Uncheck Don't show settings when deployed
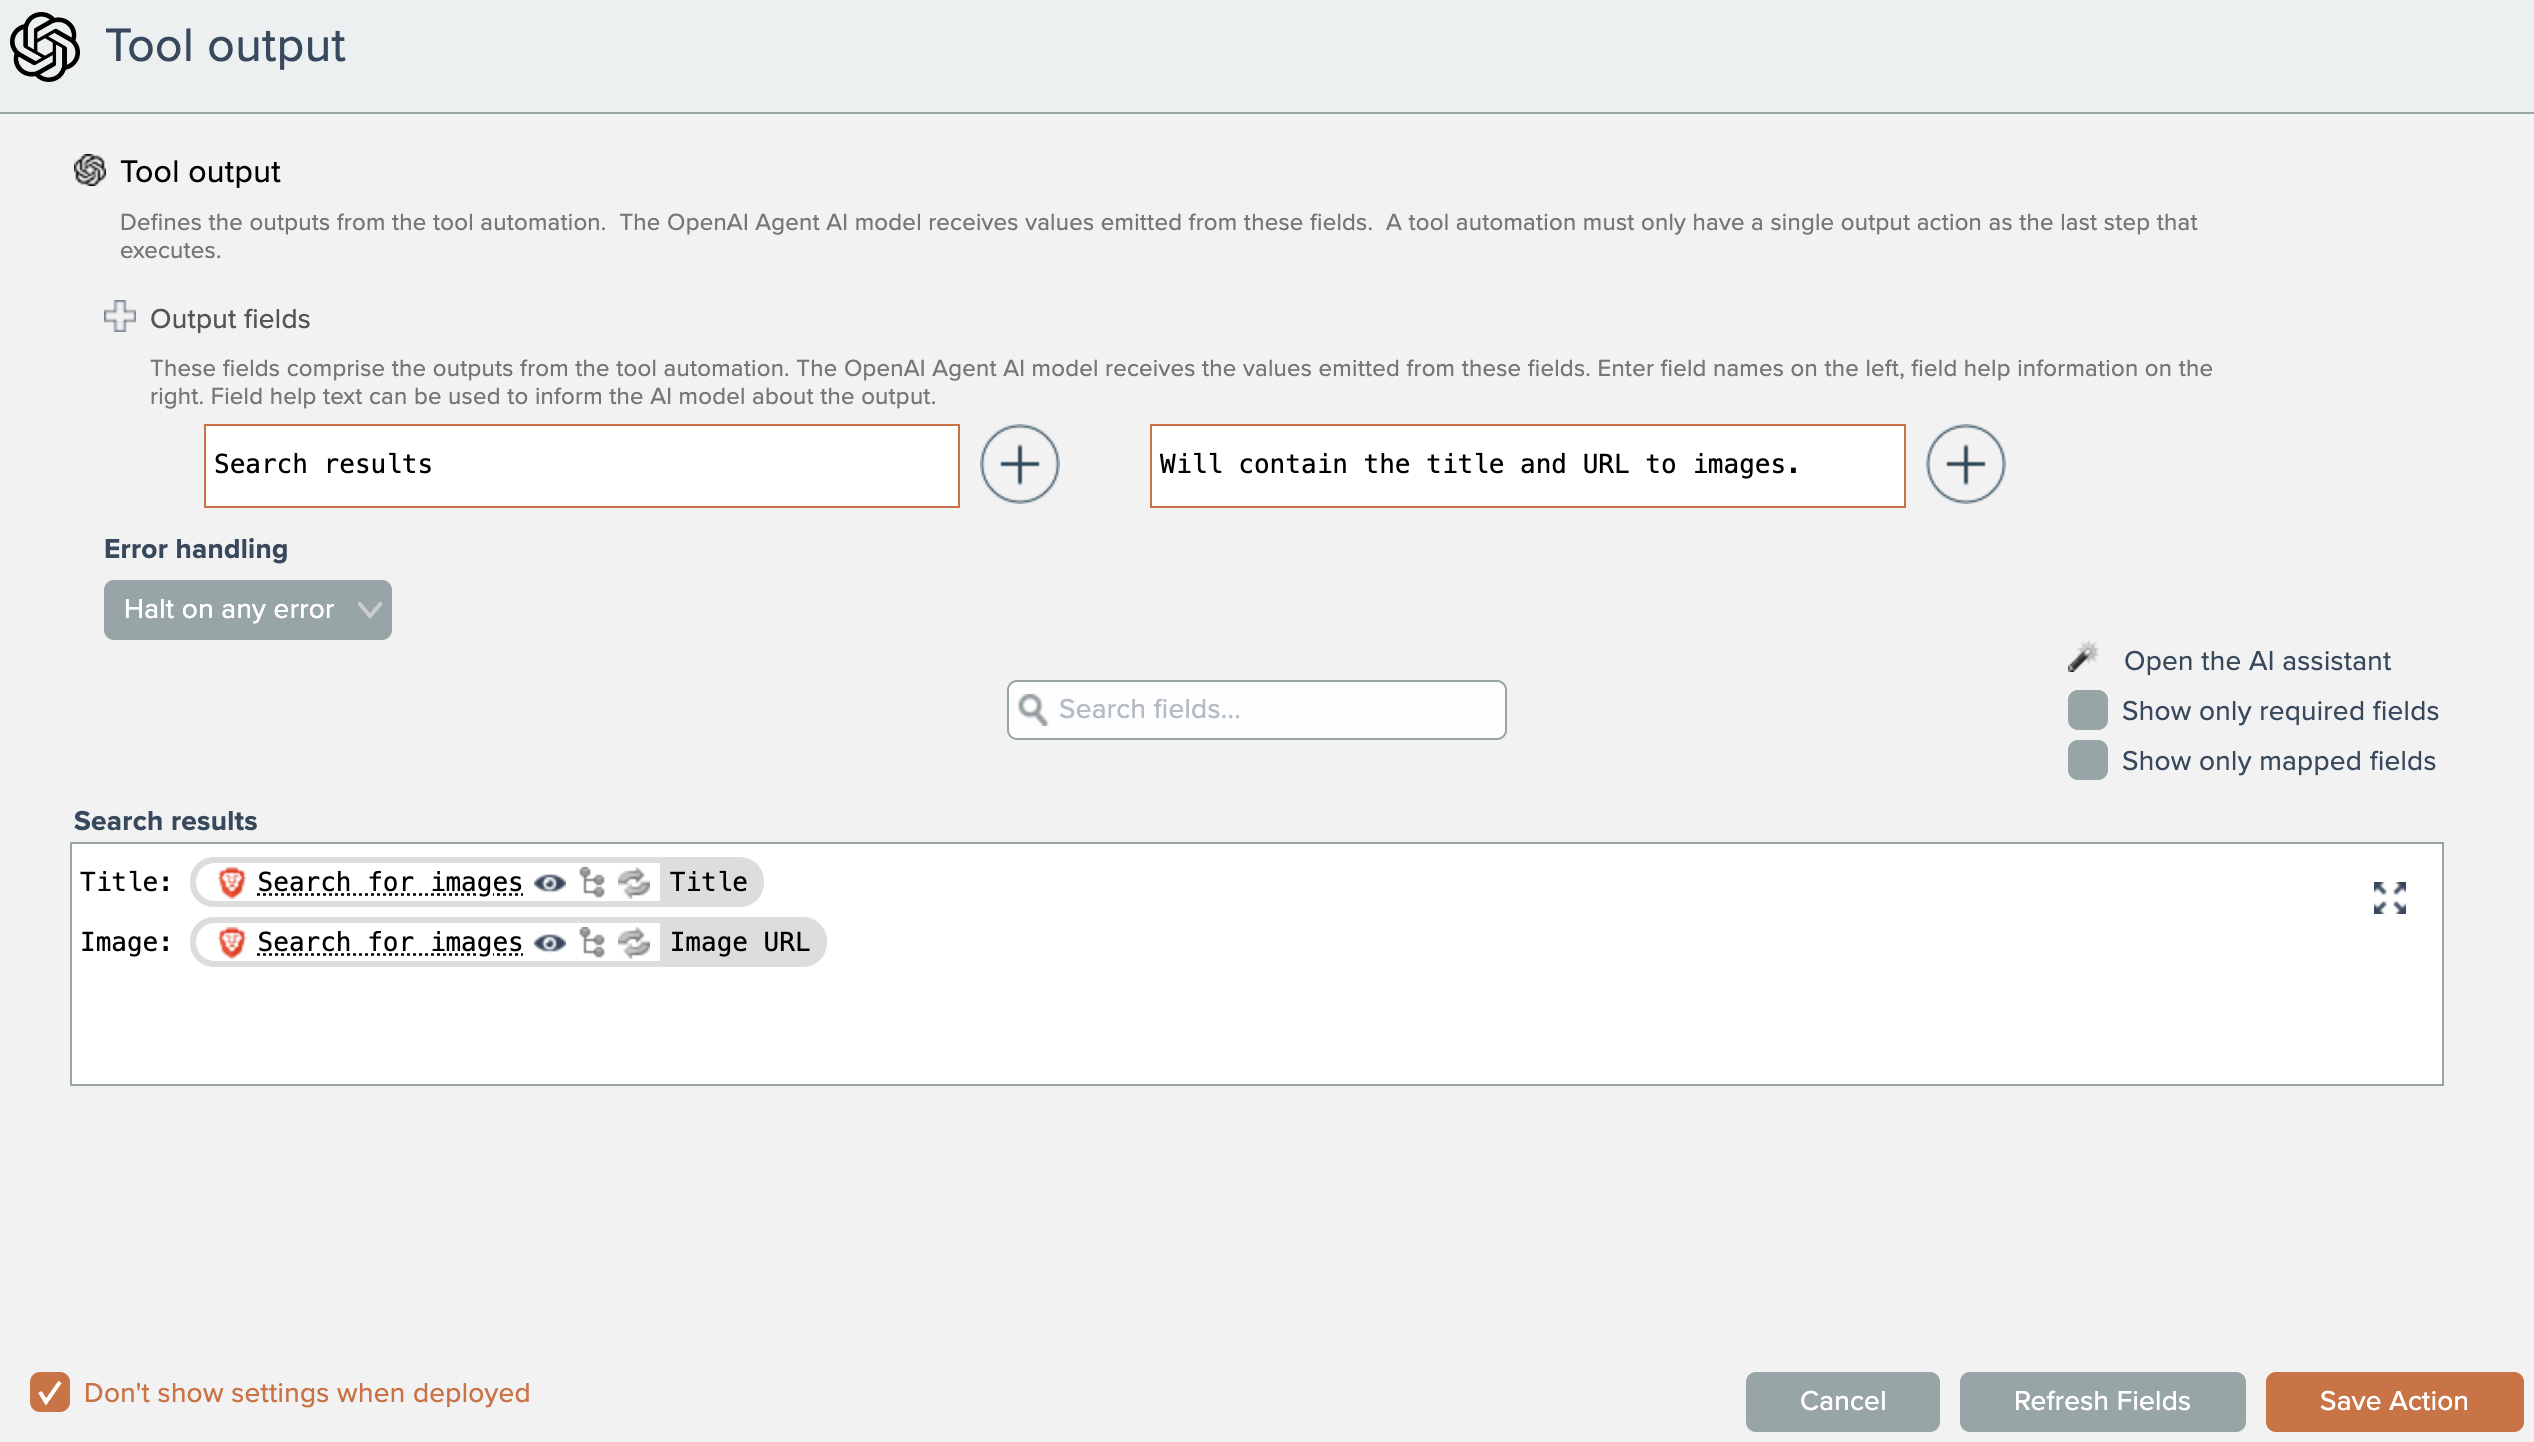 (x=50, y=1392)
